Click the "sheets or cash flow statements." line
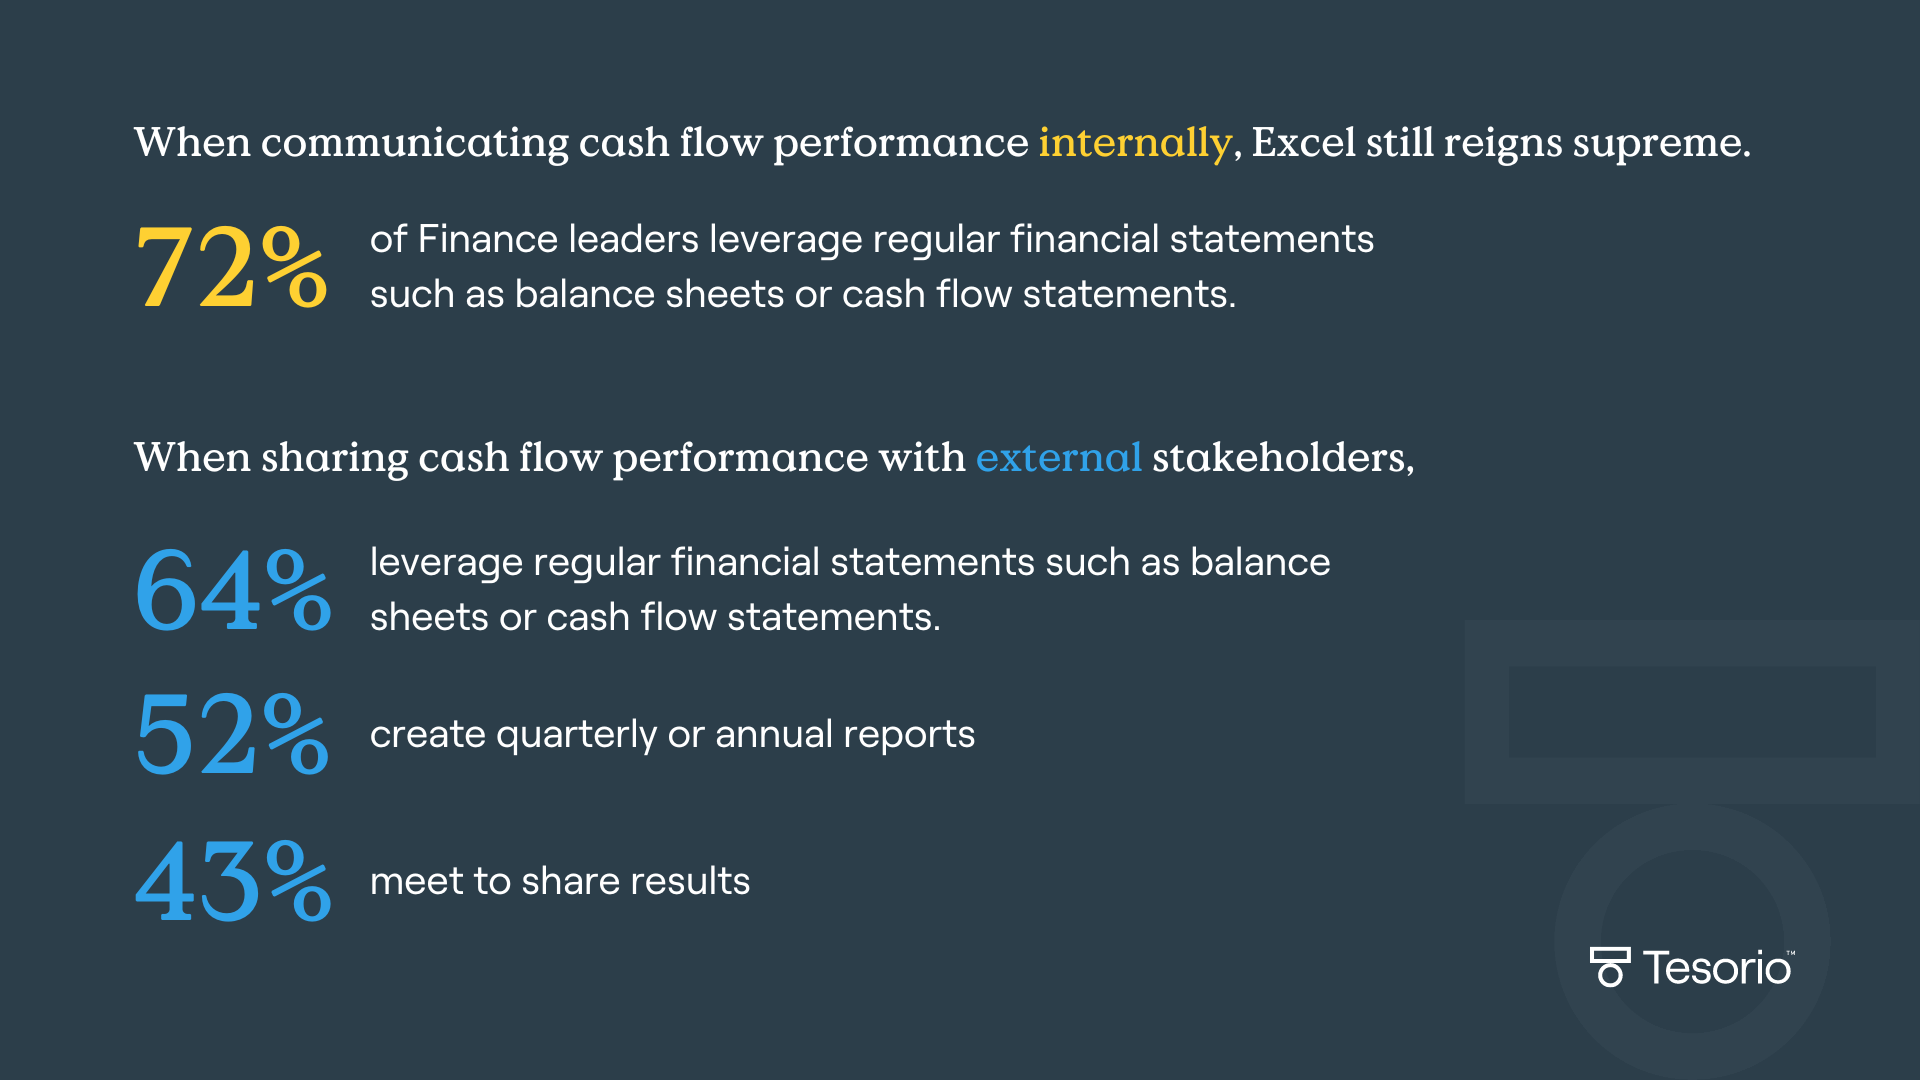 tap(655, 618)
